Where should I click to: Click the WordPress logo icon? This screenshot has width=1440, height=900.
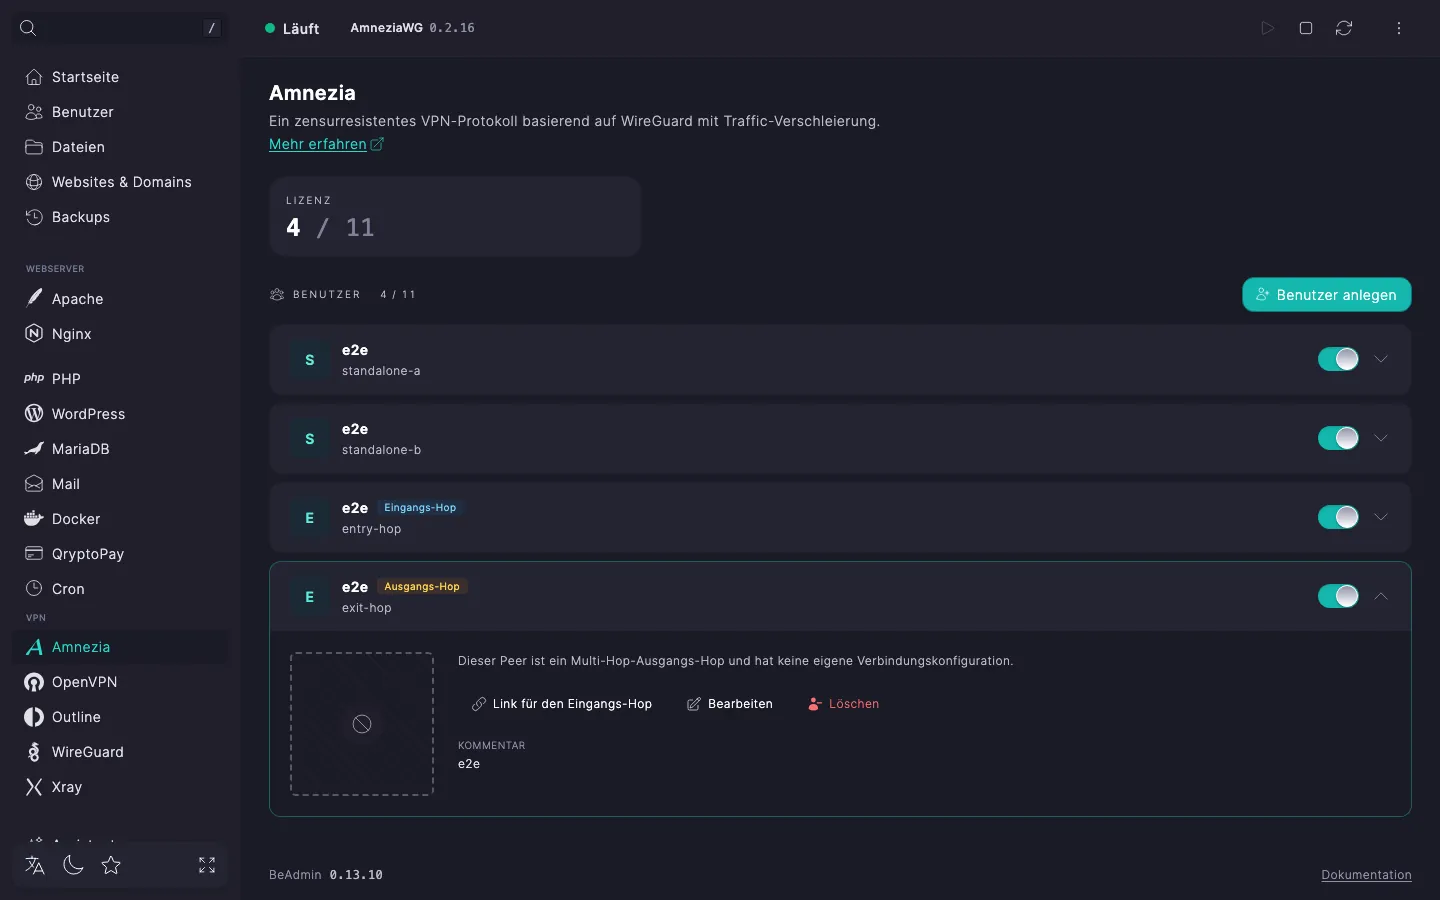(34, 414)
